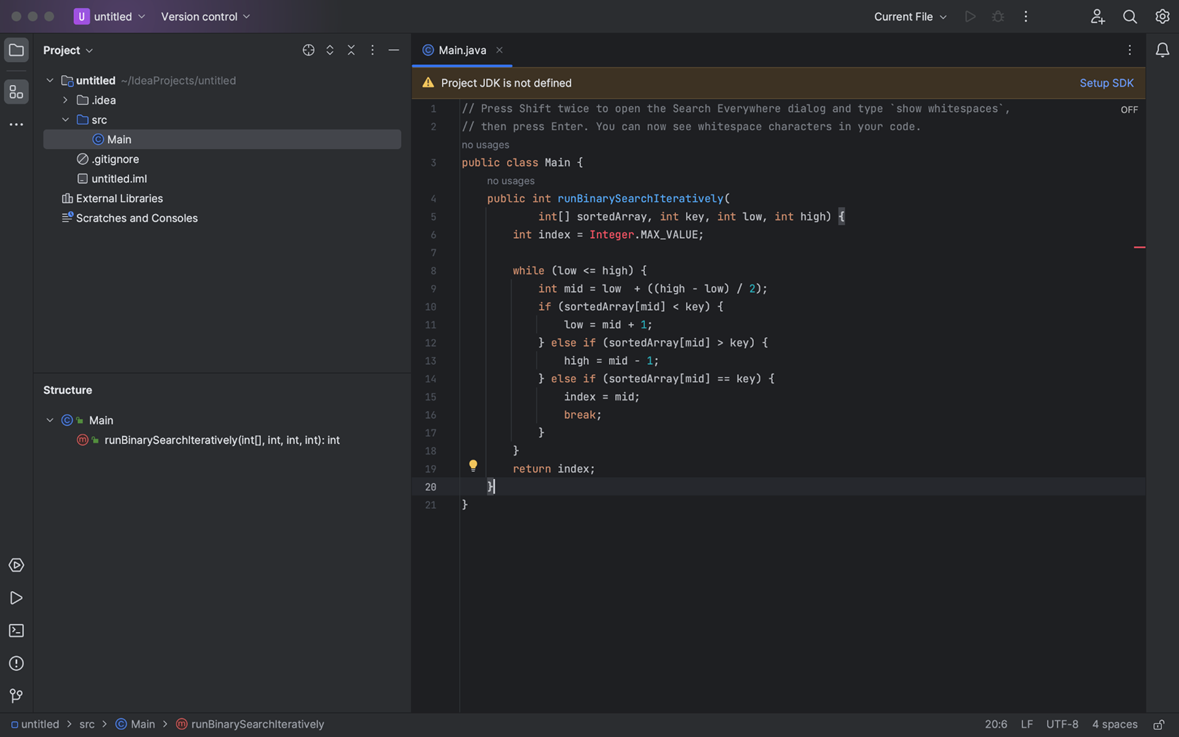Open main toolbar more actions menu
The width and height of the screenshot is (1179, 737).
coord(1026,17)
